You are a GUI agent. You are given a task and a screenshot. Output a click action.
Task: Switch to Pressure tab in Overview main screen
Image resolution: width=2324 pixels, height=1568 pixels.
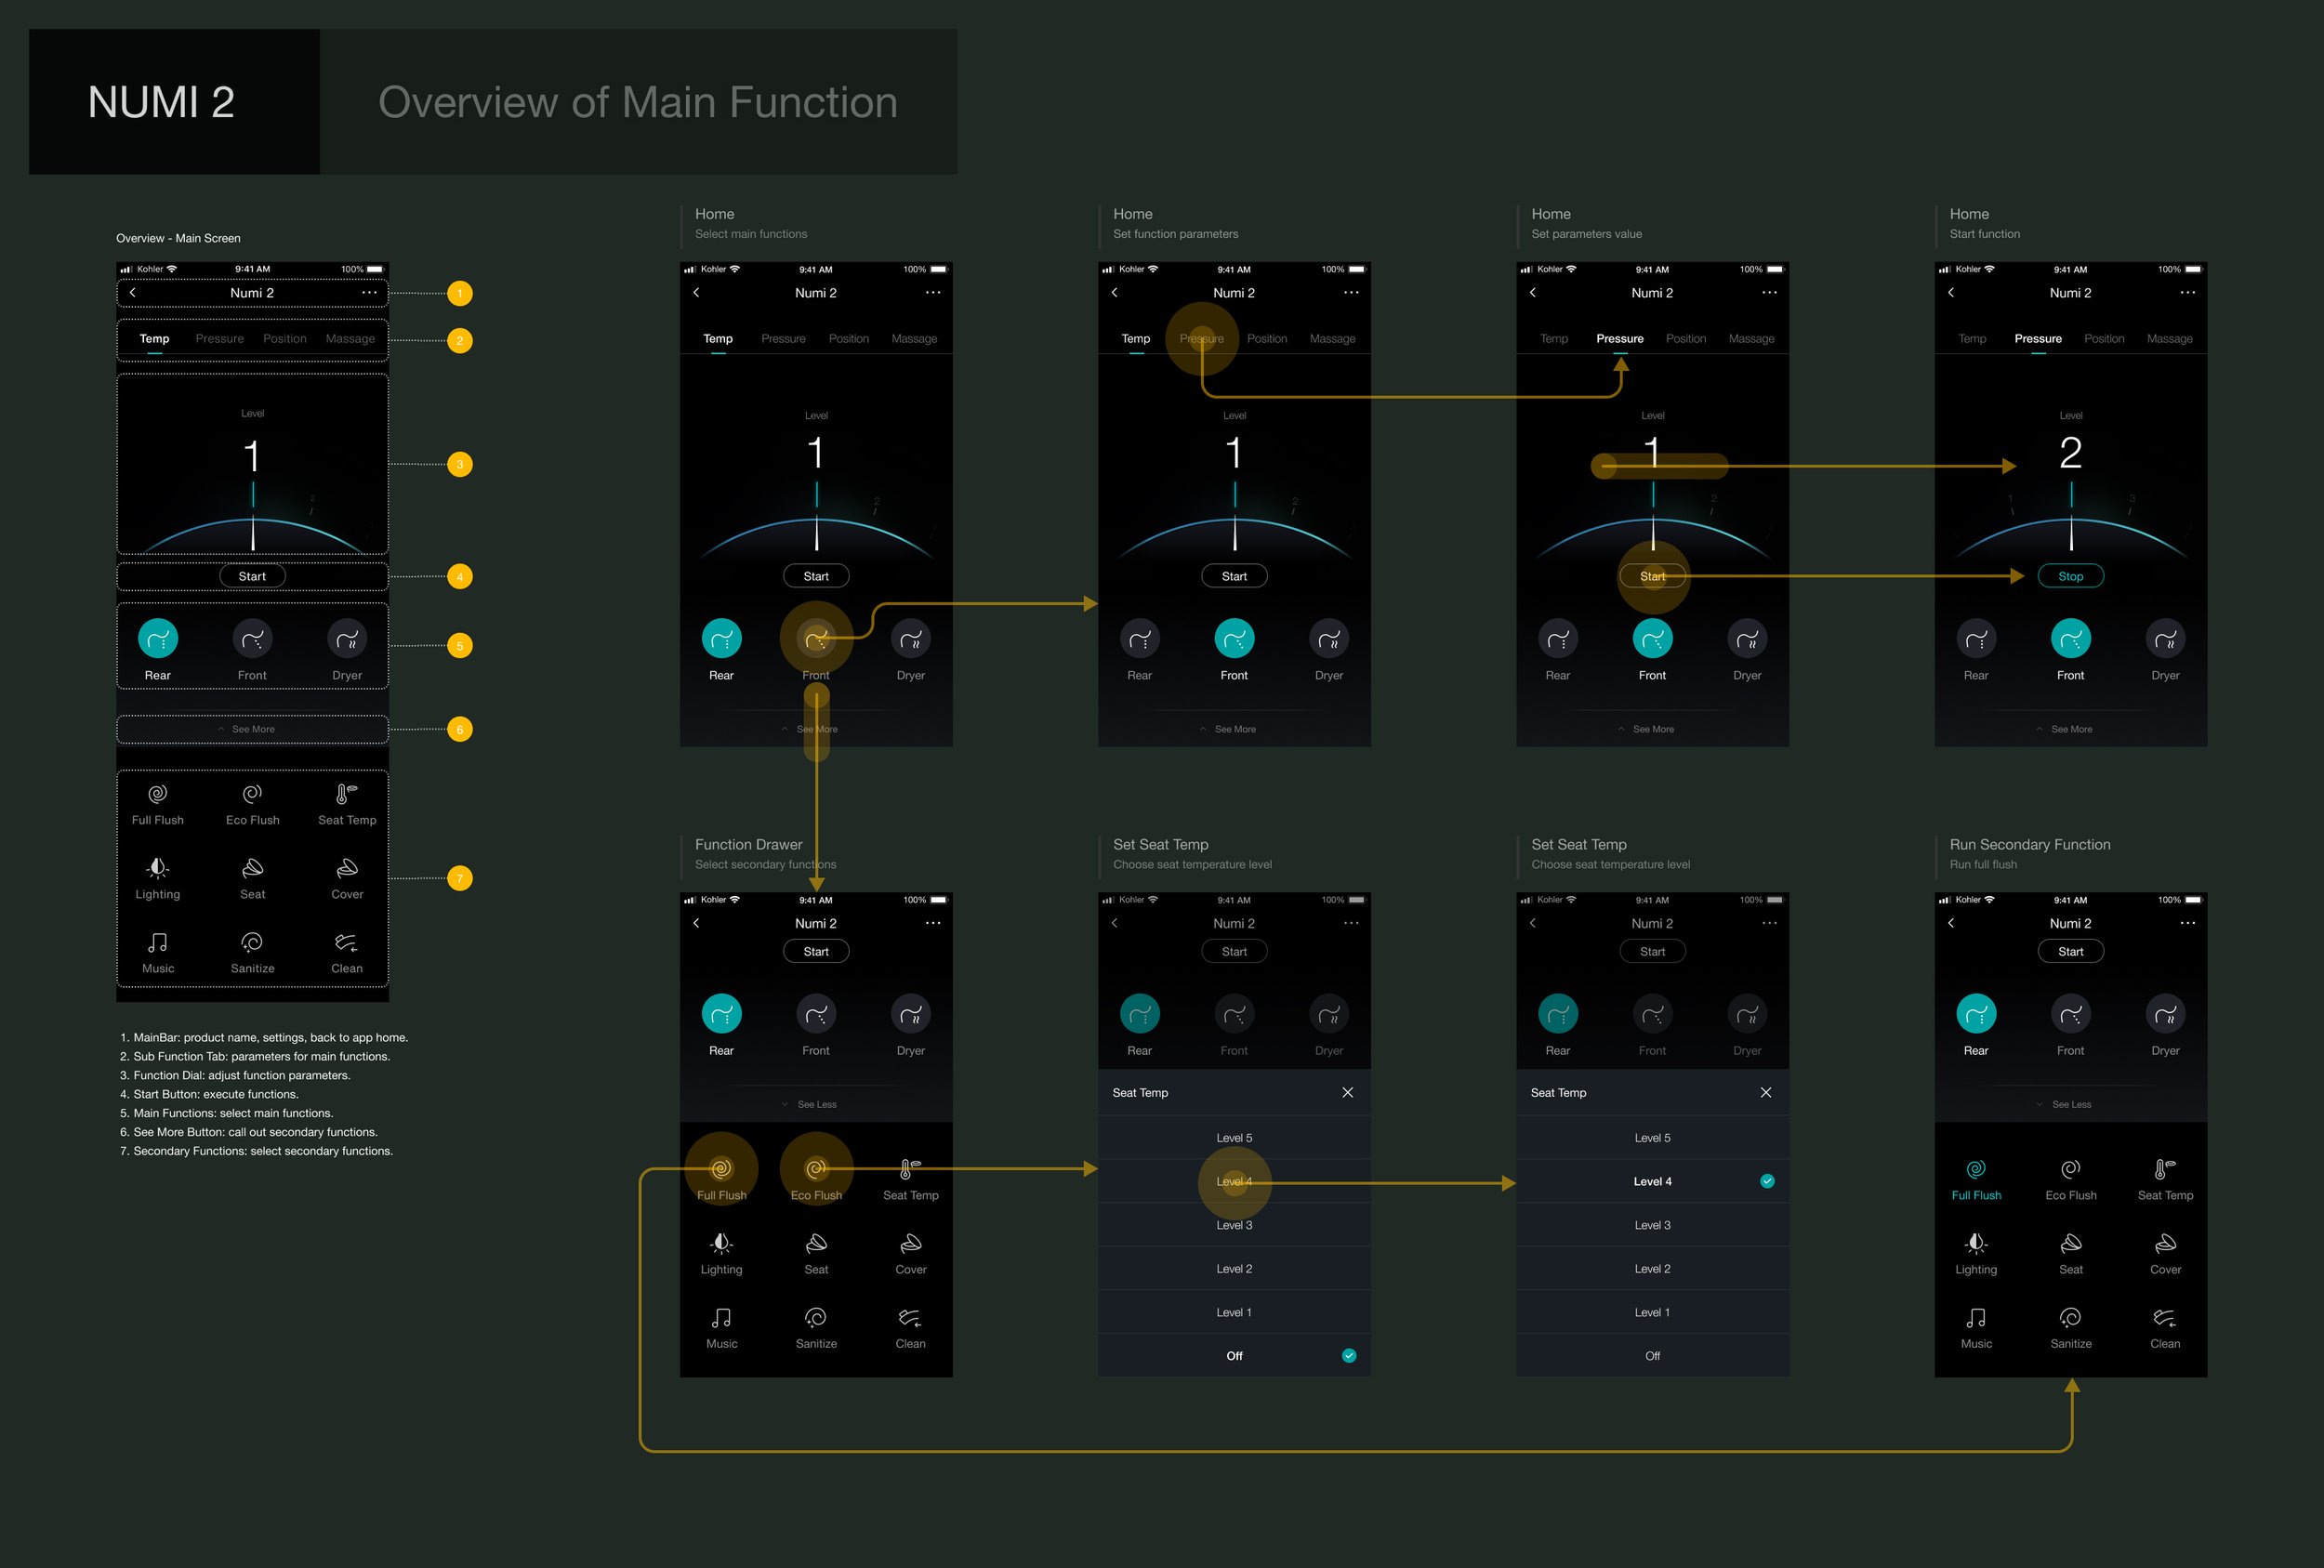[220, 339]
